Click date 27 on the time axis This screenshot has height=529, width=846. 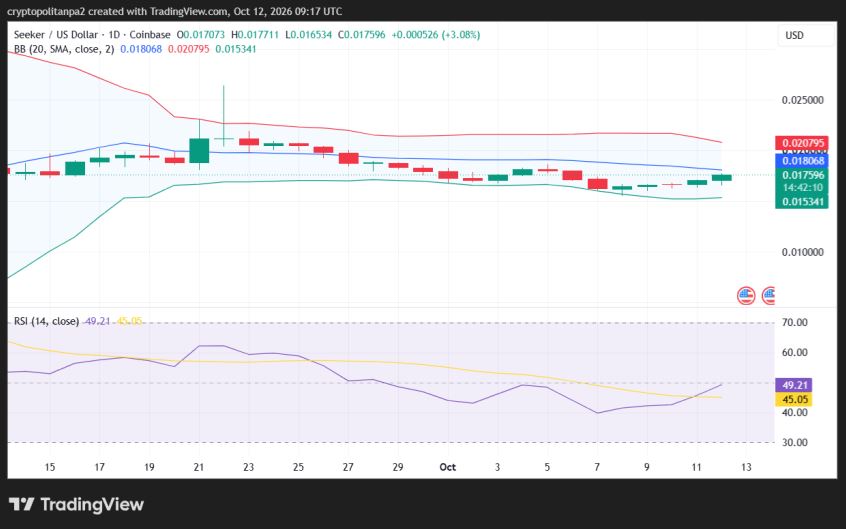[348, 467]
